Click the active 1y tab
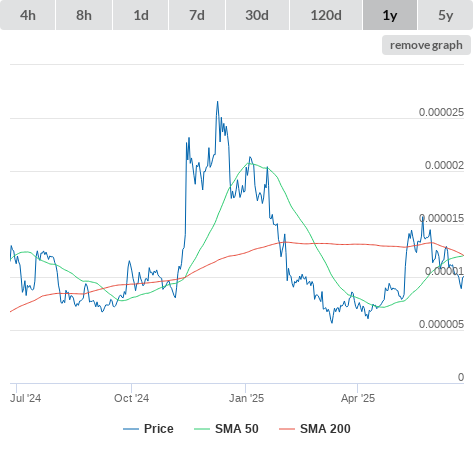The height and width of the screenshot is (455, 474). click(390, 15)
